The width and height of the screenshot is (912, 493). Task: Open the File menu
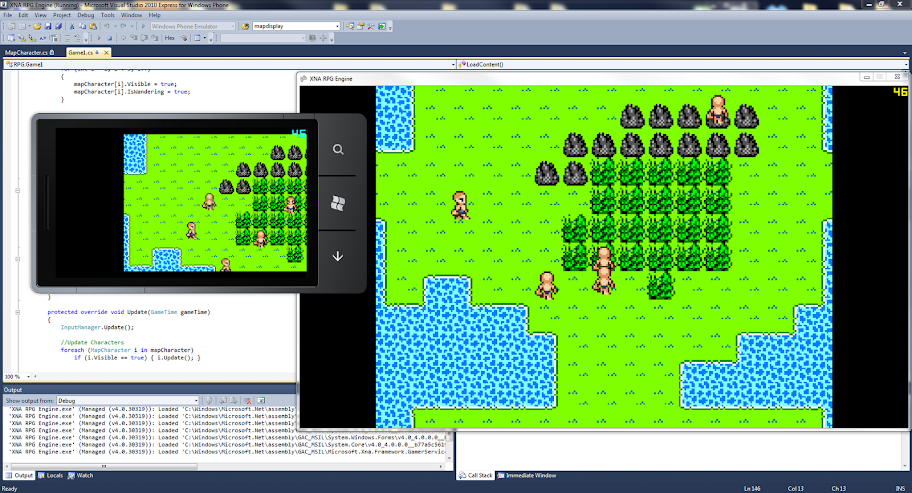[8, 15]
